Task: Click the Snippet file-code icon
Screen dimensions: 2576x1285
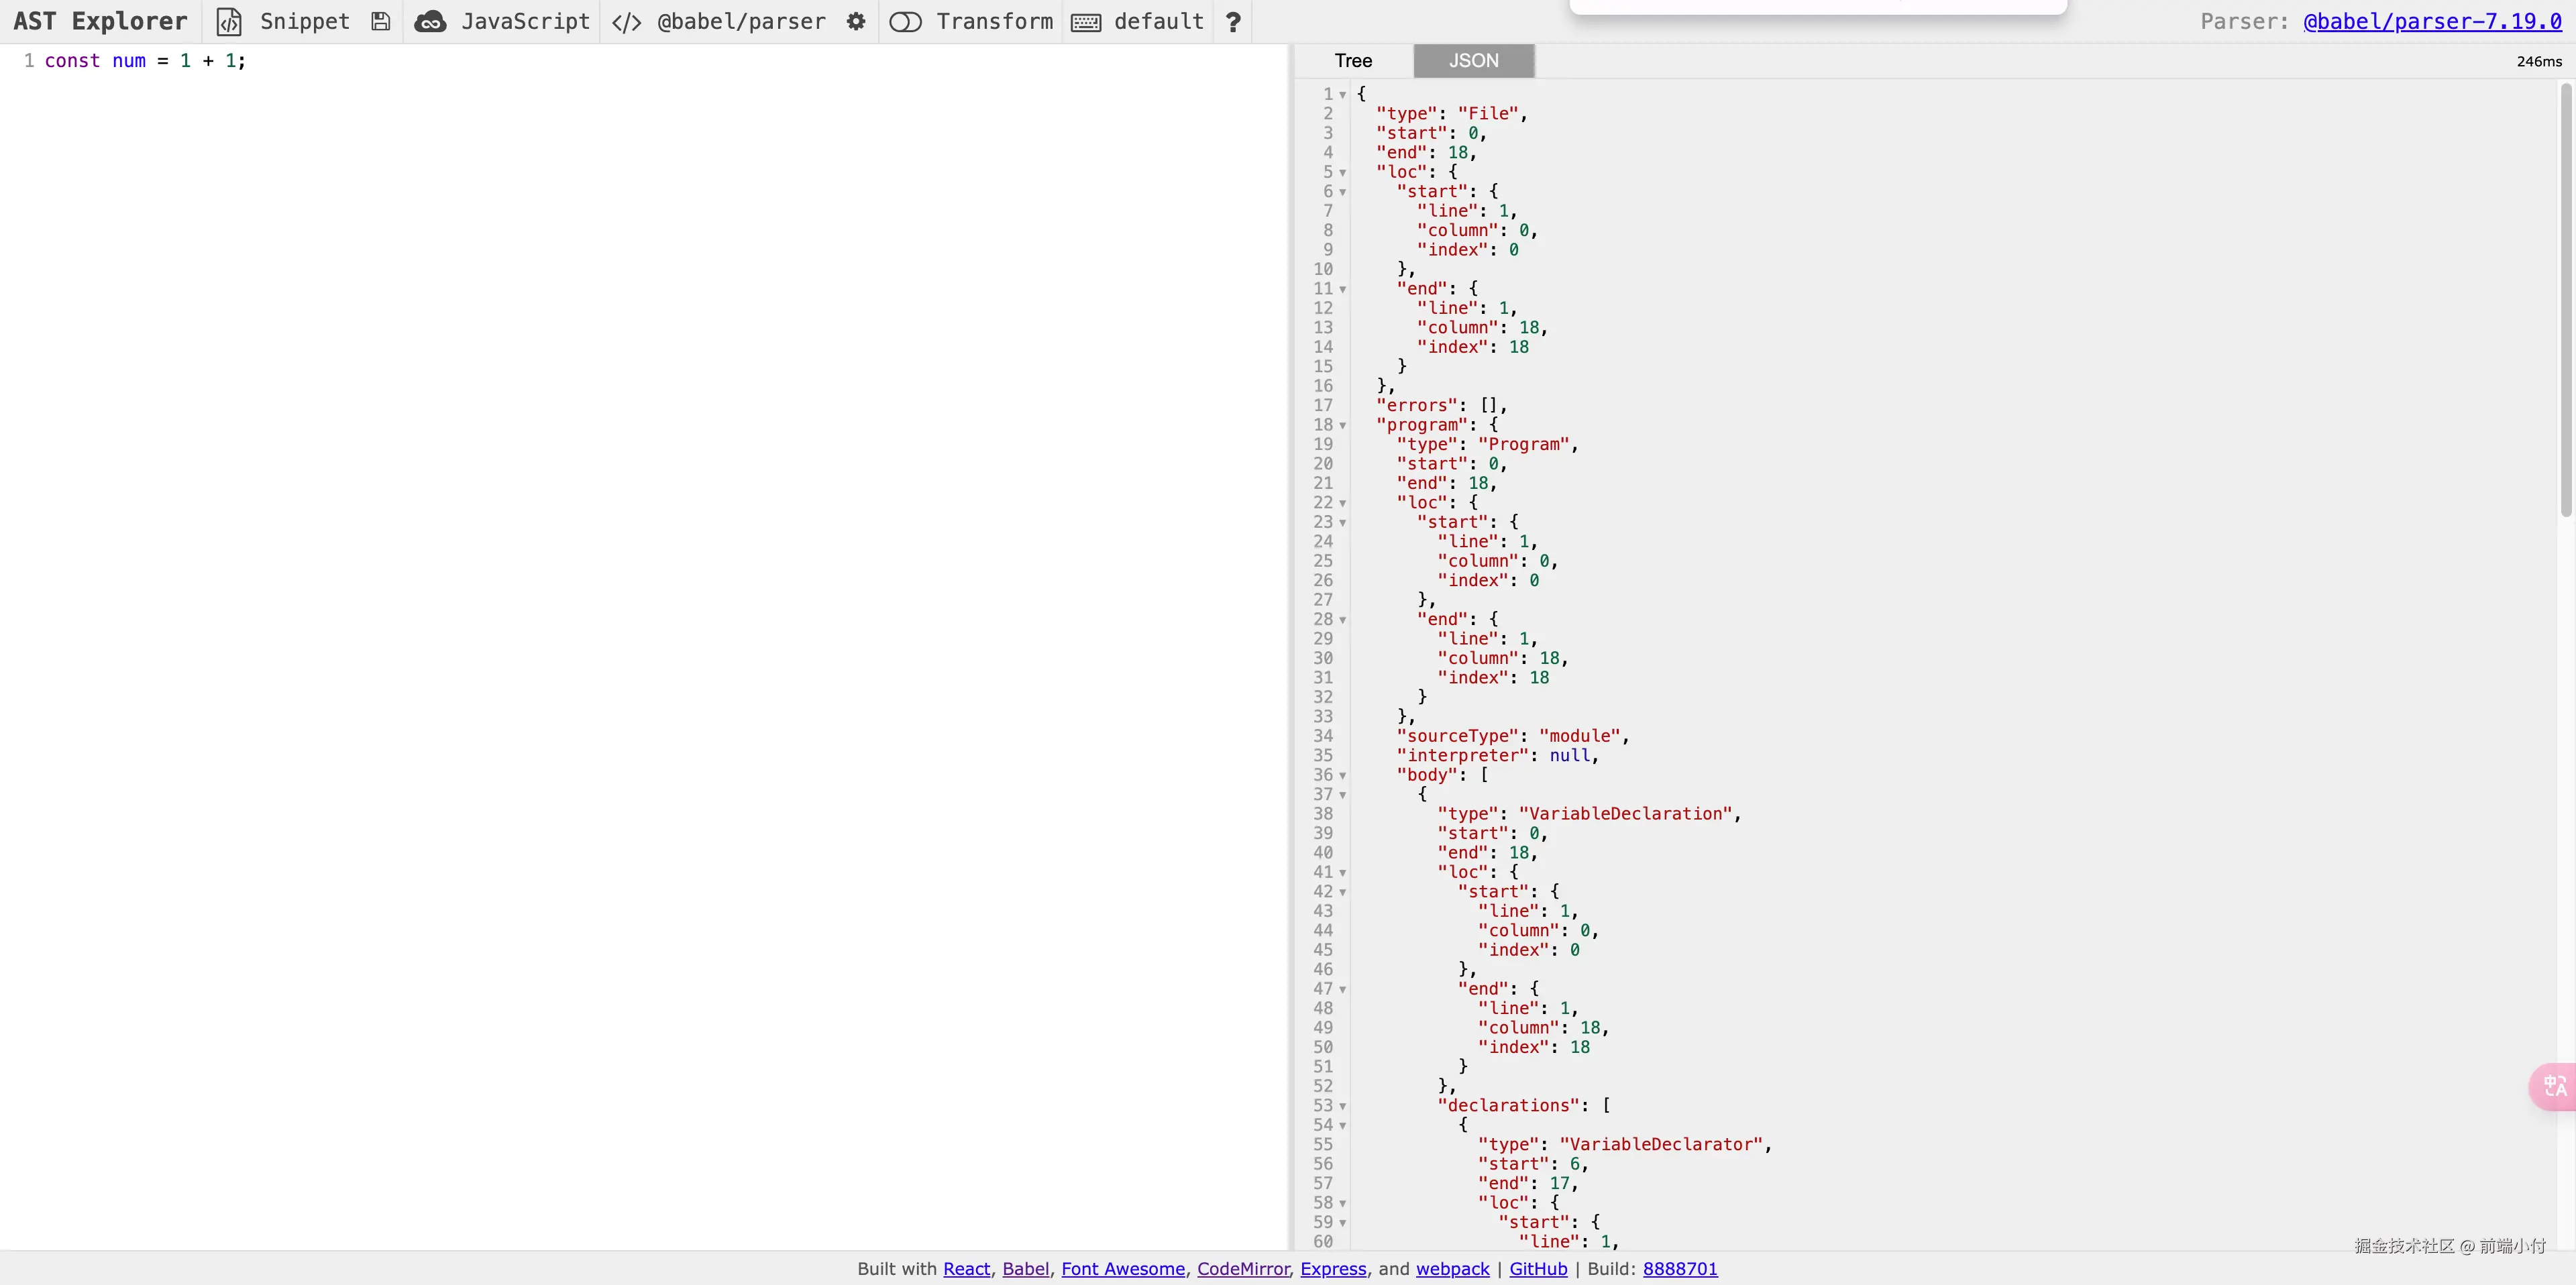Action: [x=229, y=22]
